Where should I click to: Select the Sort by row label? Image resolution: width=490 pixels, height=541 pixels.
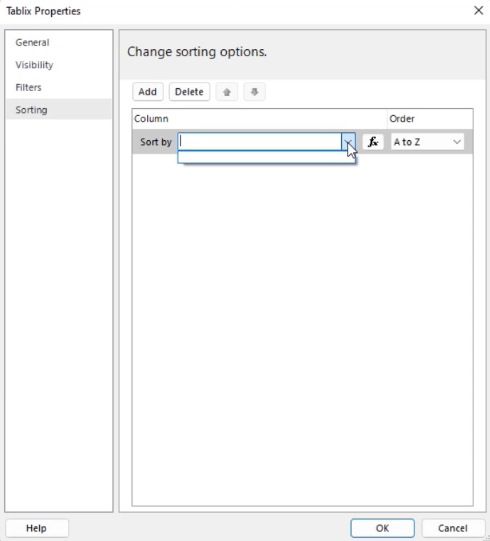click(x=156, y=142)
